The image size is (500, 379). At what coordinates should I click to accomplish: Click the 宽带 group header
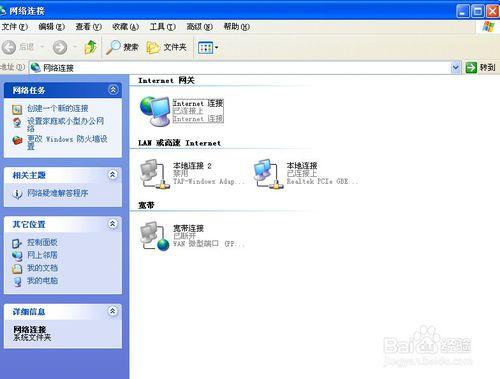[x=146, y=205]
